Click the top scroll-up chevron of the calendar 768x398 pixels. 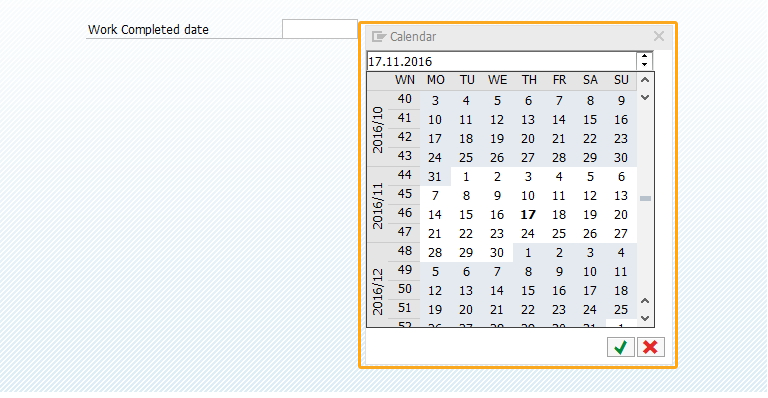(x=645, y=80)
